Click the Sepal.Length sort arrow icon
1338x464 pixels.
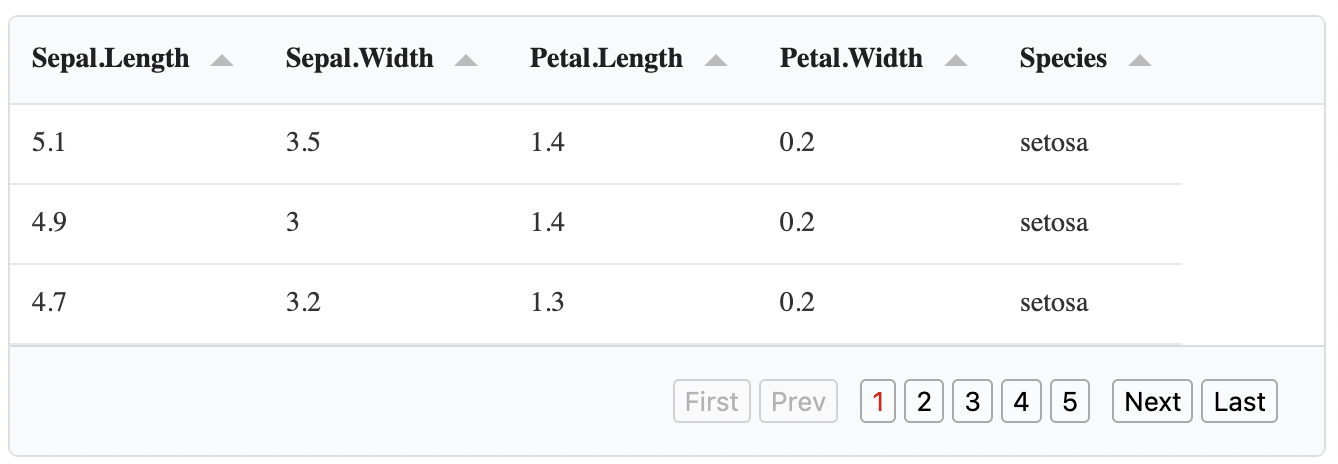[222, 62]
